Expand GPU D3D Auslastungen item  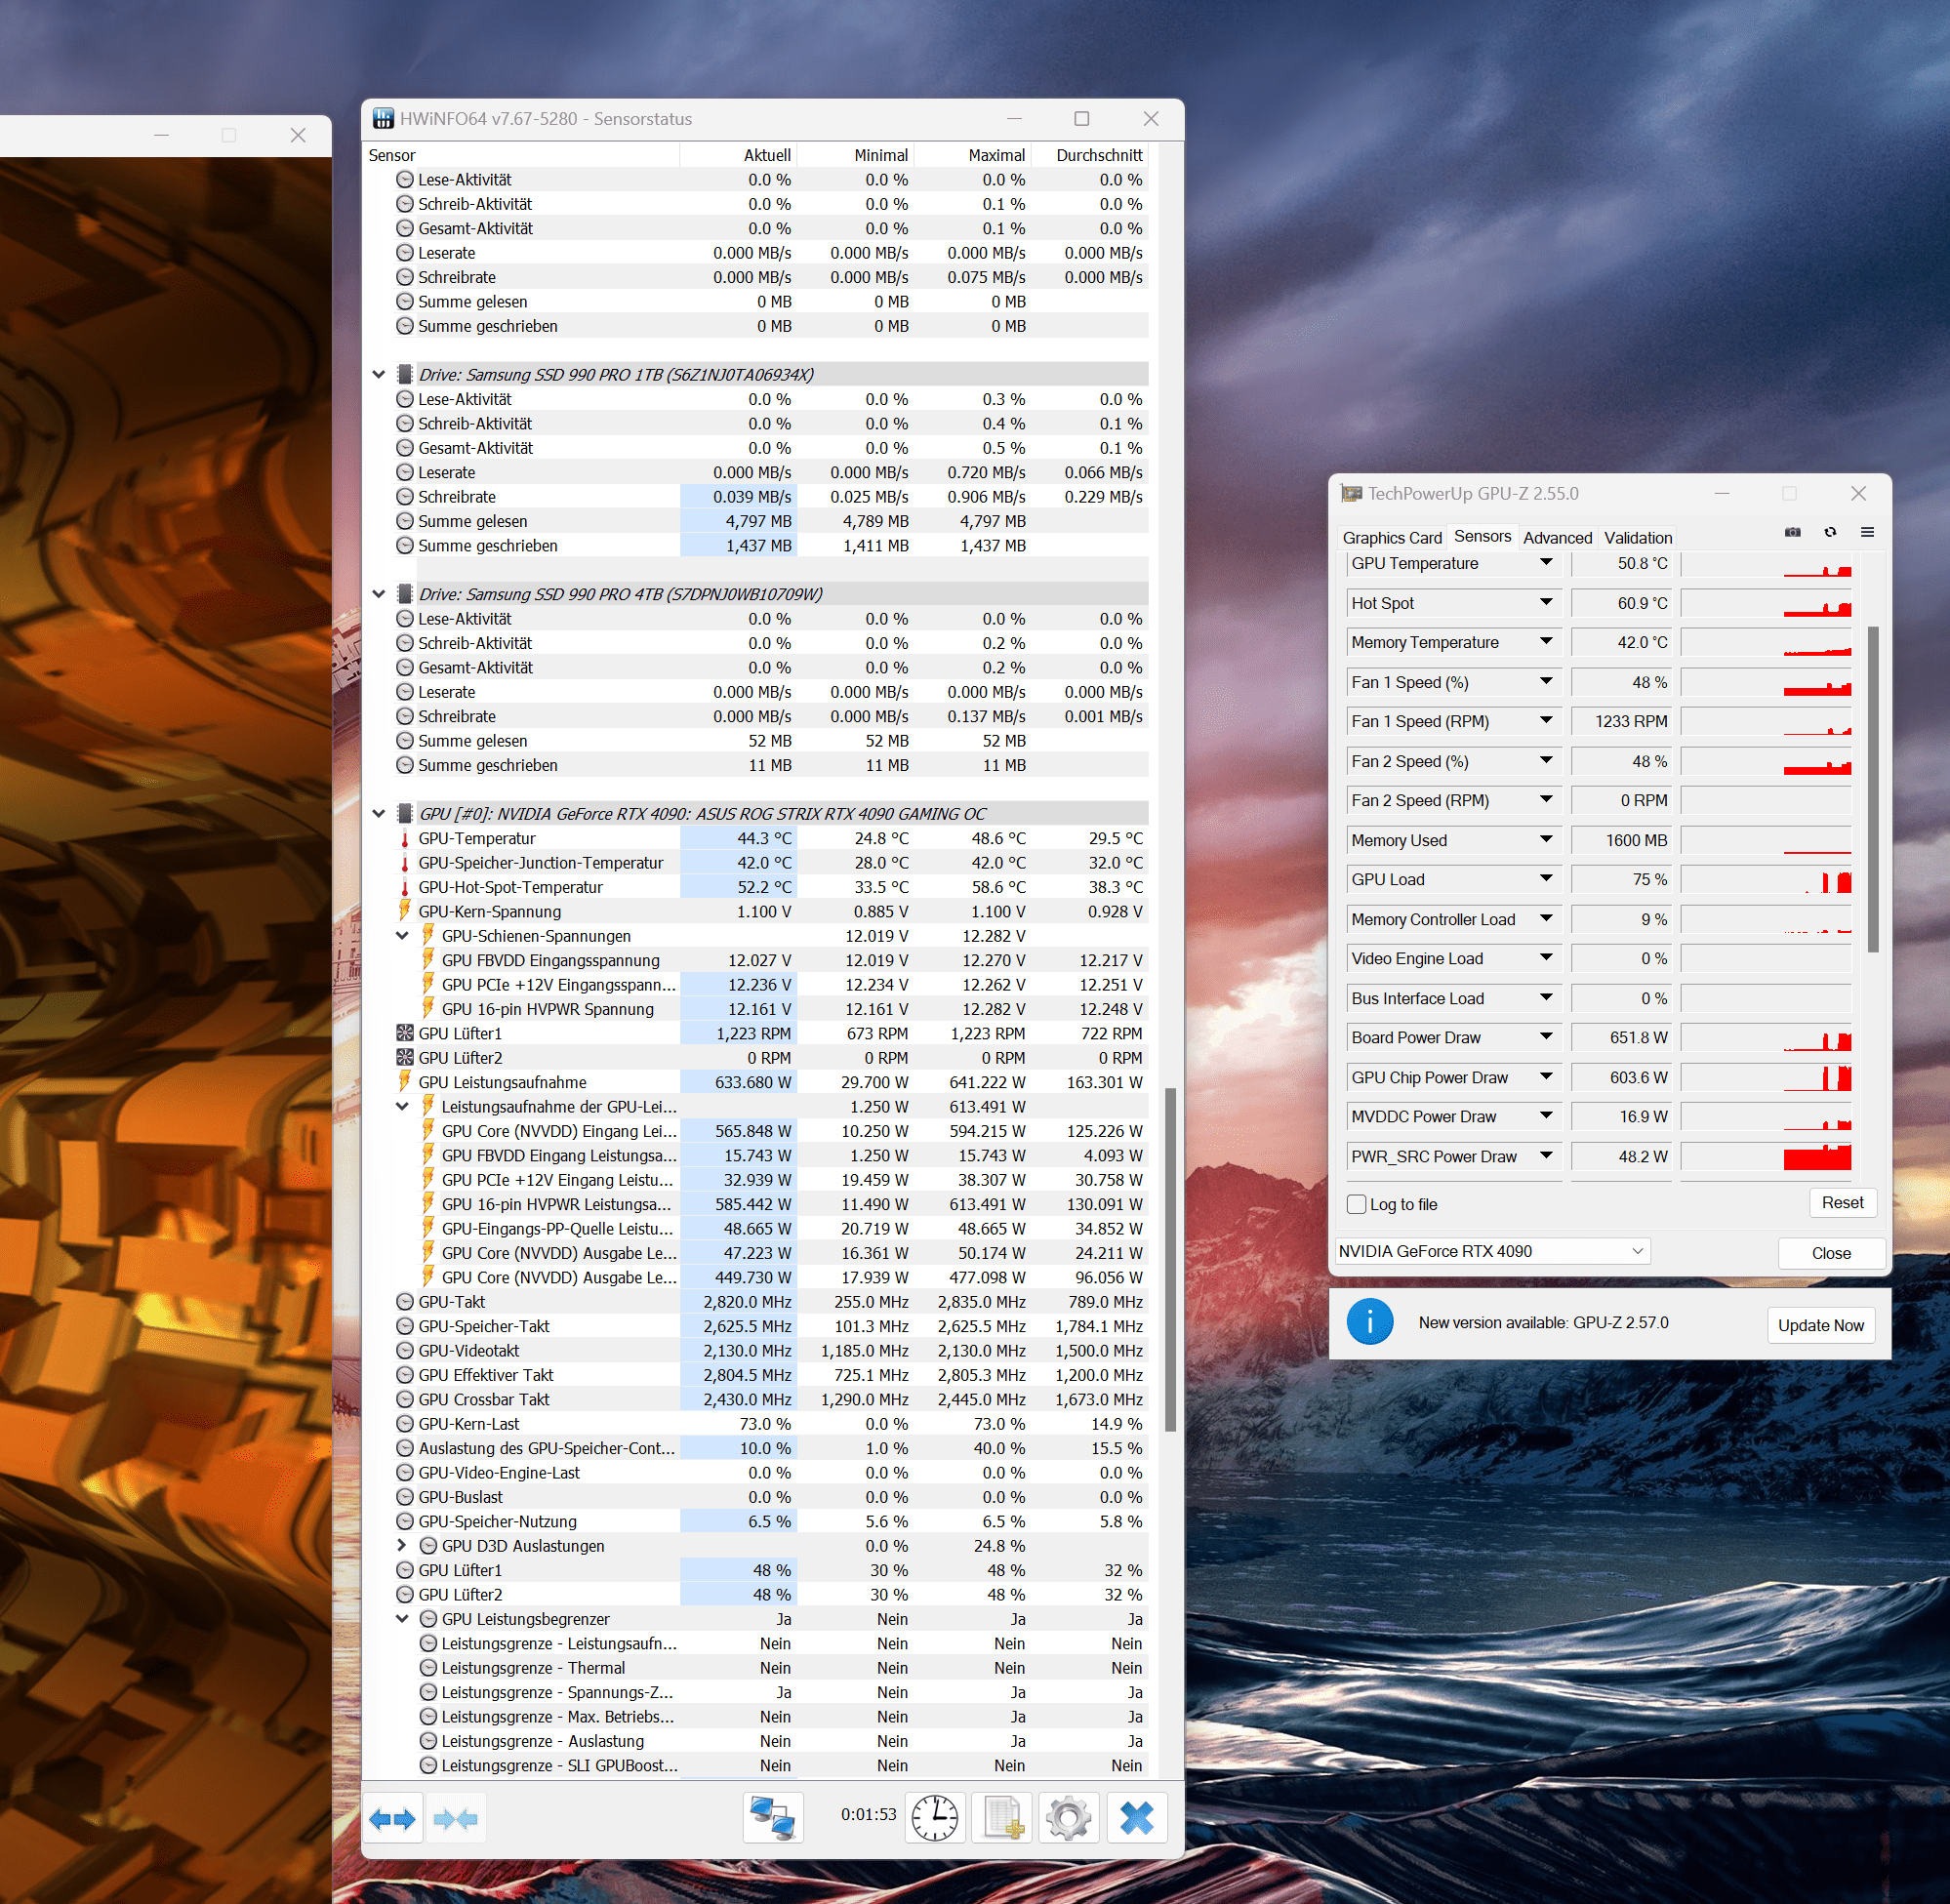click(402, 1546)
